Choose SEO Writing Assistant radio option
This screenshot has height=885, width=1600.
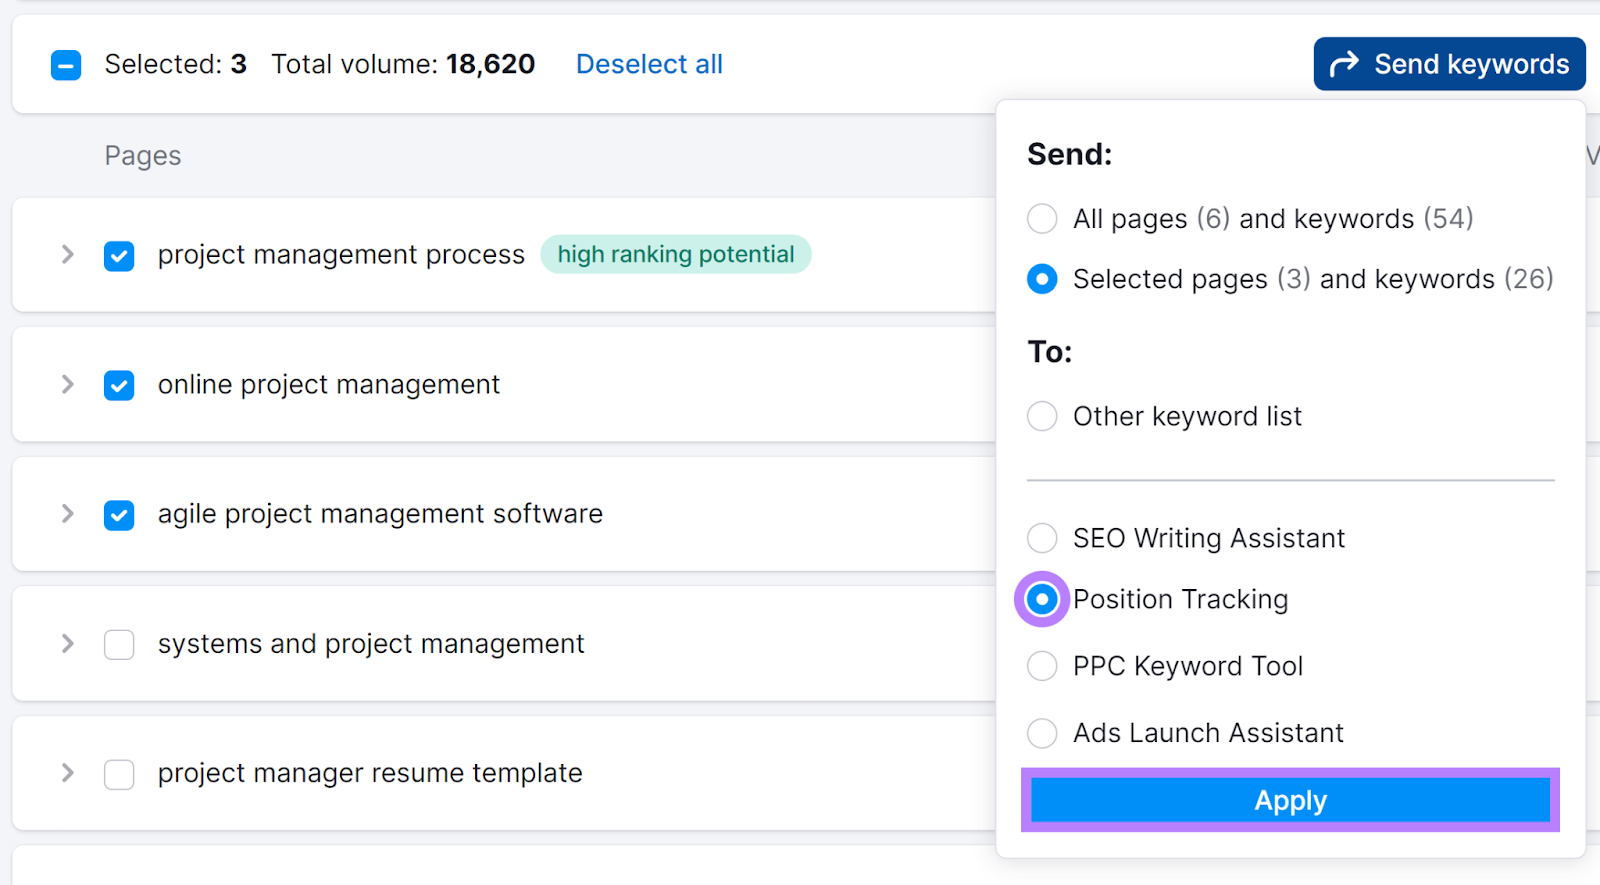pyautogui.click(x=1042, y=538)
